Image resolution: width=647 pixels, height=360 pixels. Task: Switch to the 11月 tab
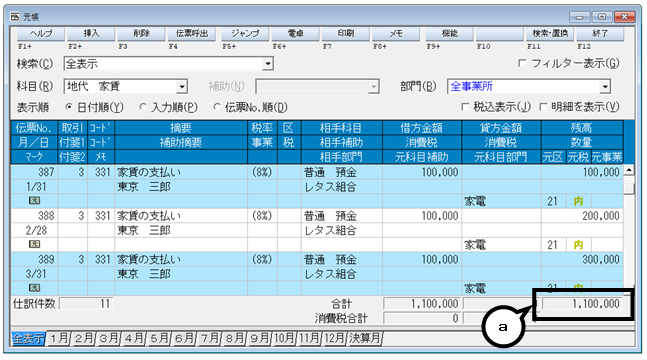[x=309, y=339]
